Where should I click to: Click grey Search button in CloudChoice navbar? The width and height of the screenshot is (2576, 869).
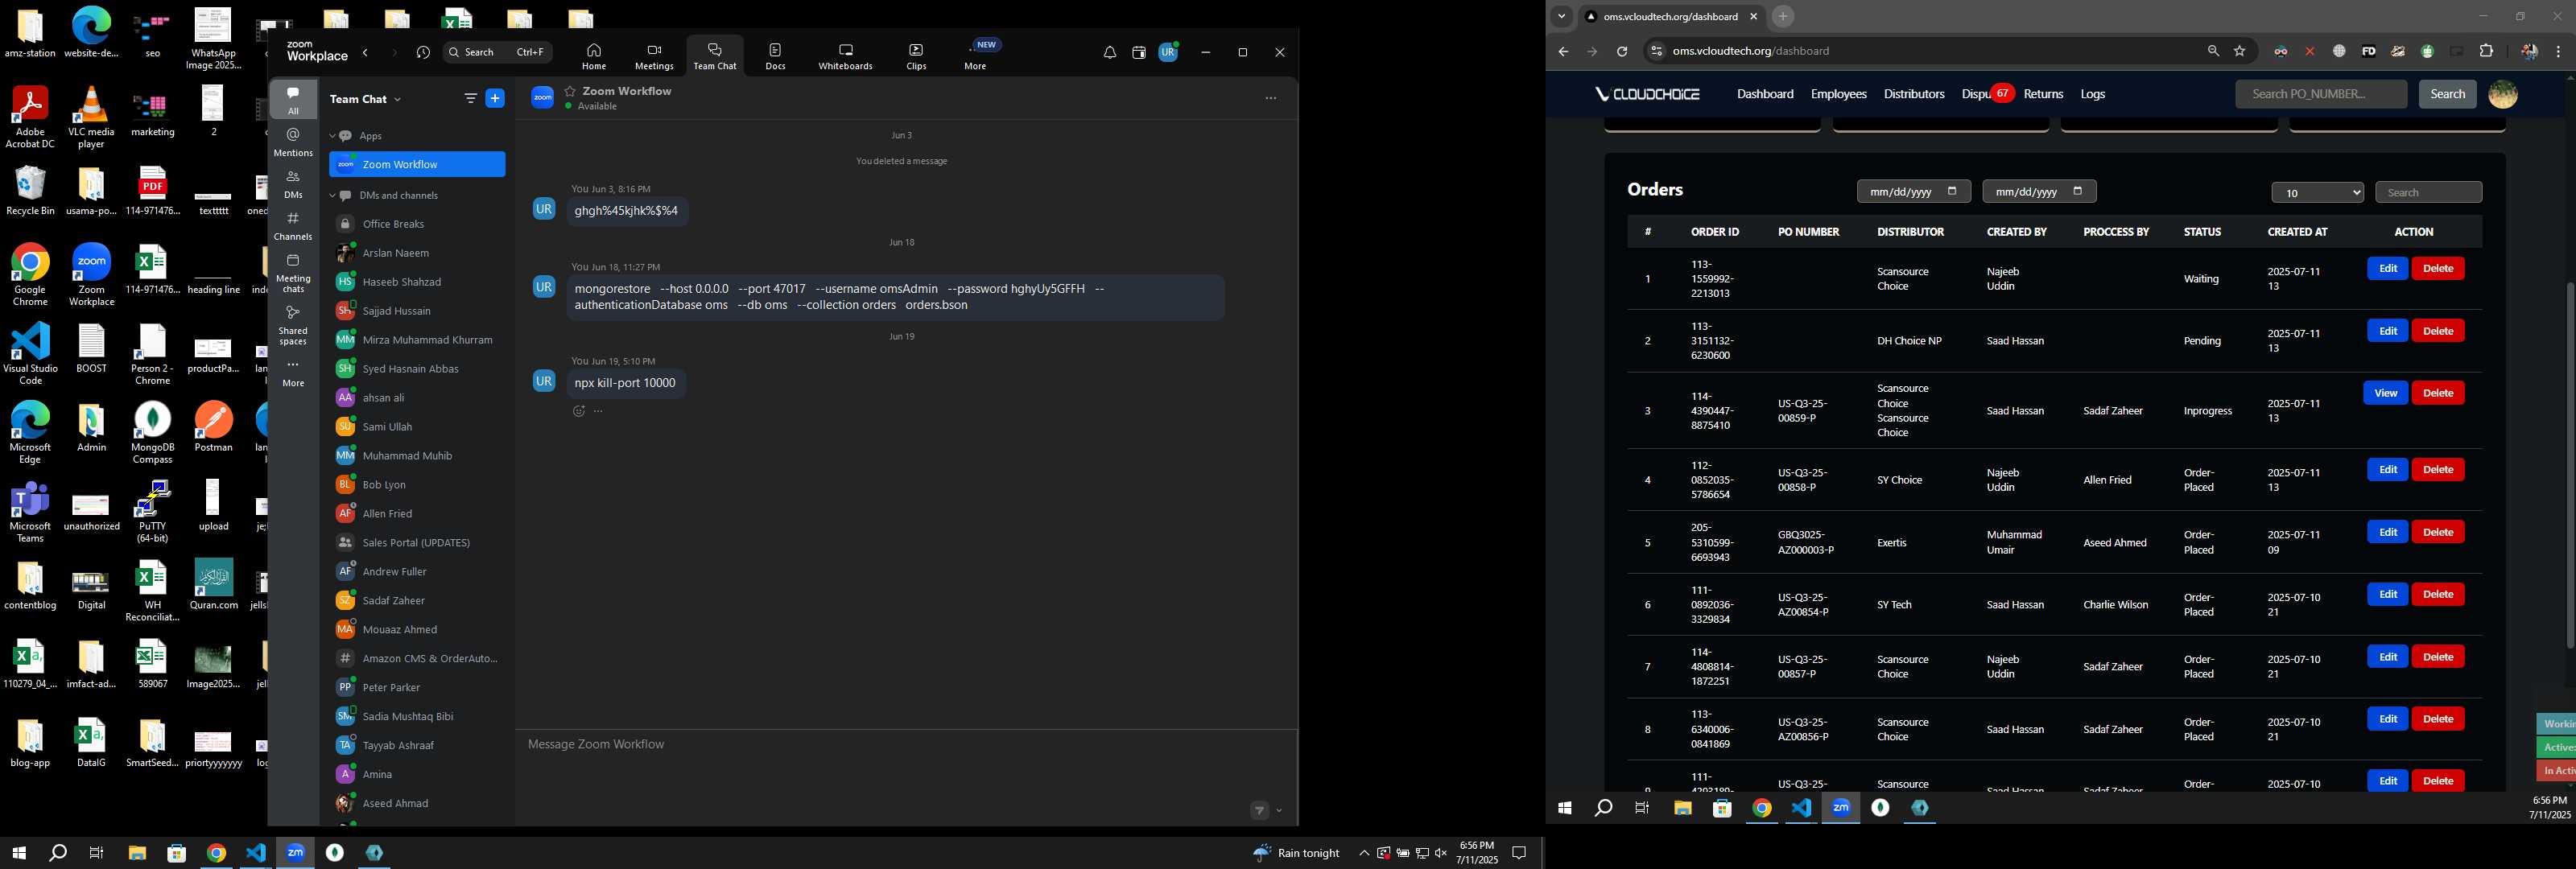pos(2447,94)
